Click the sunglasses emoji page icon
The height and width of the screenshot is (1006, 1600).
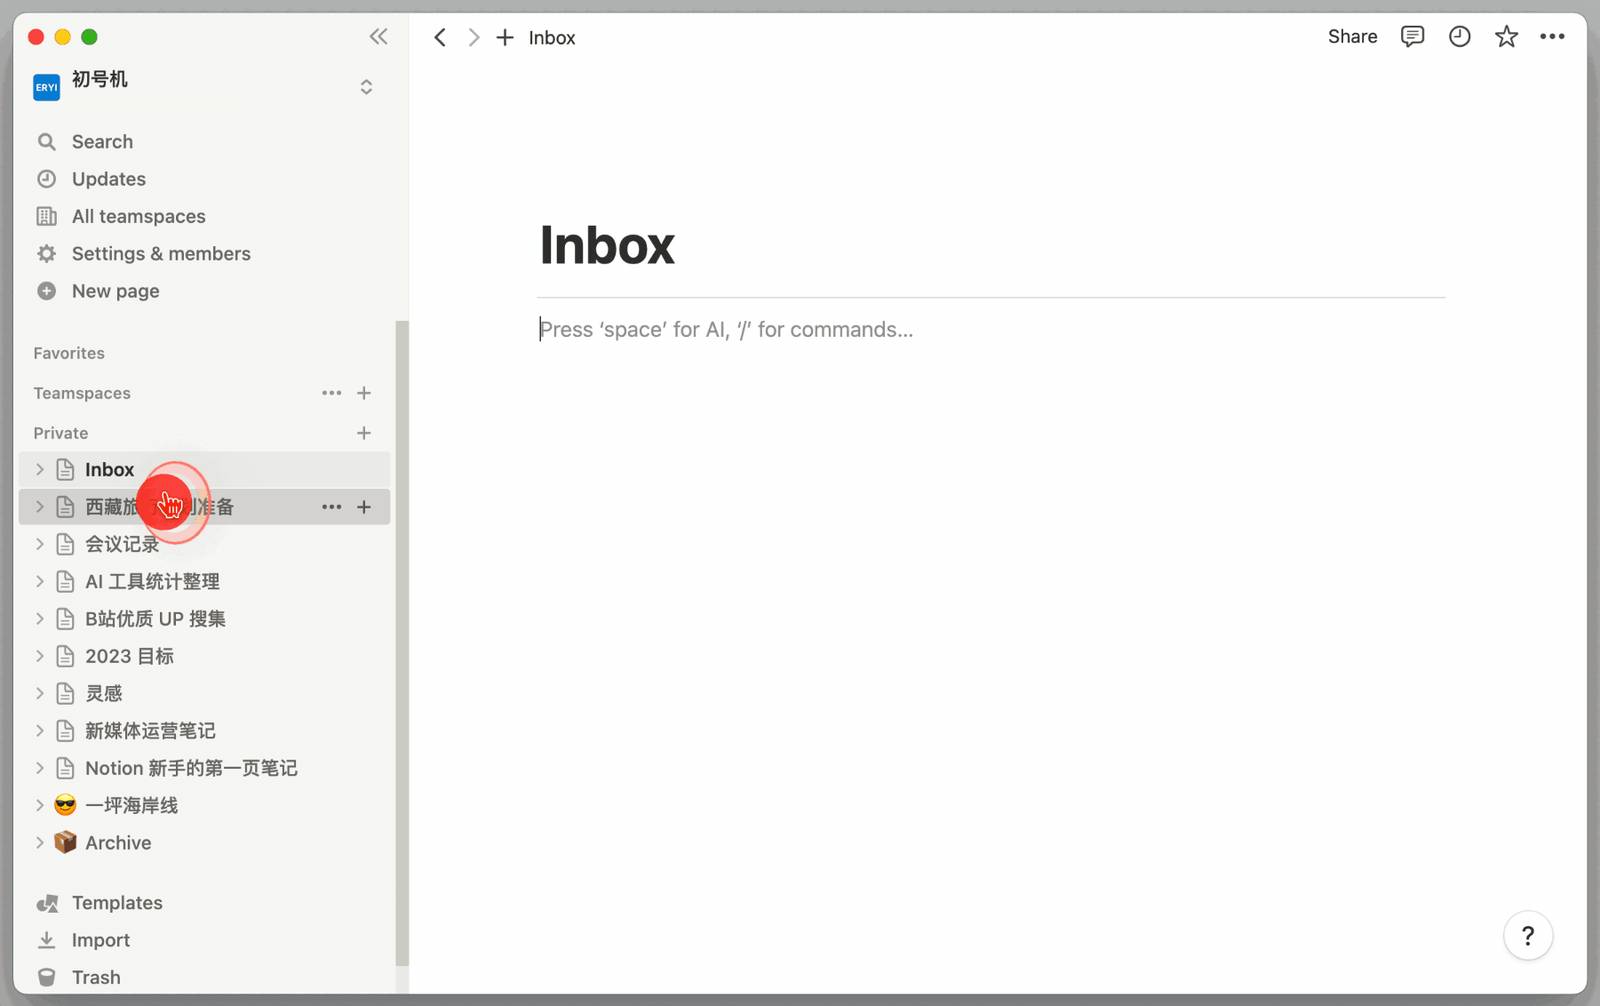(x=65, y=806)
